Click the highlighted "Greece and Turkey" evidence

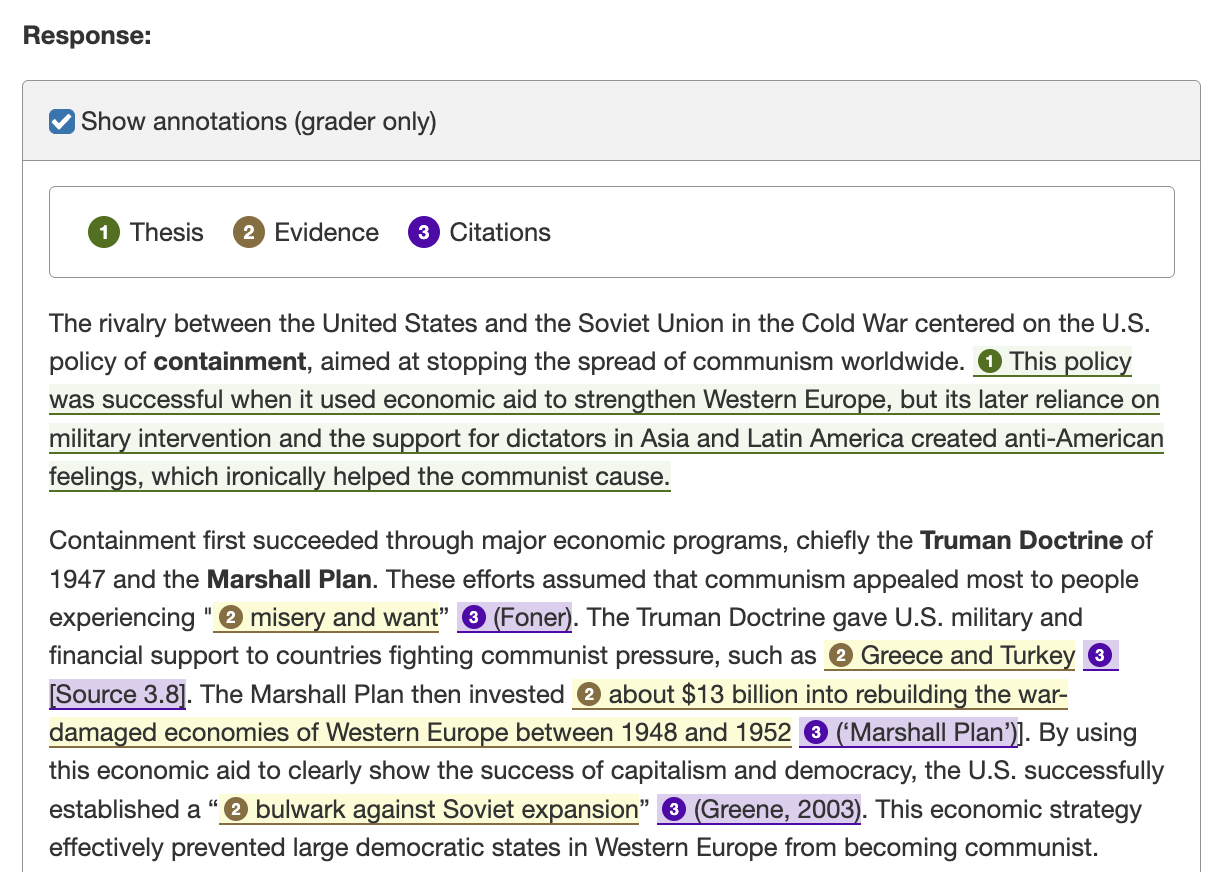[967, 656]
